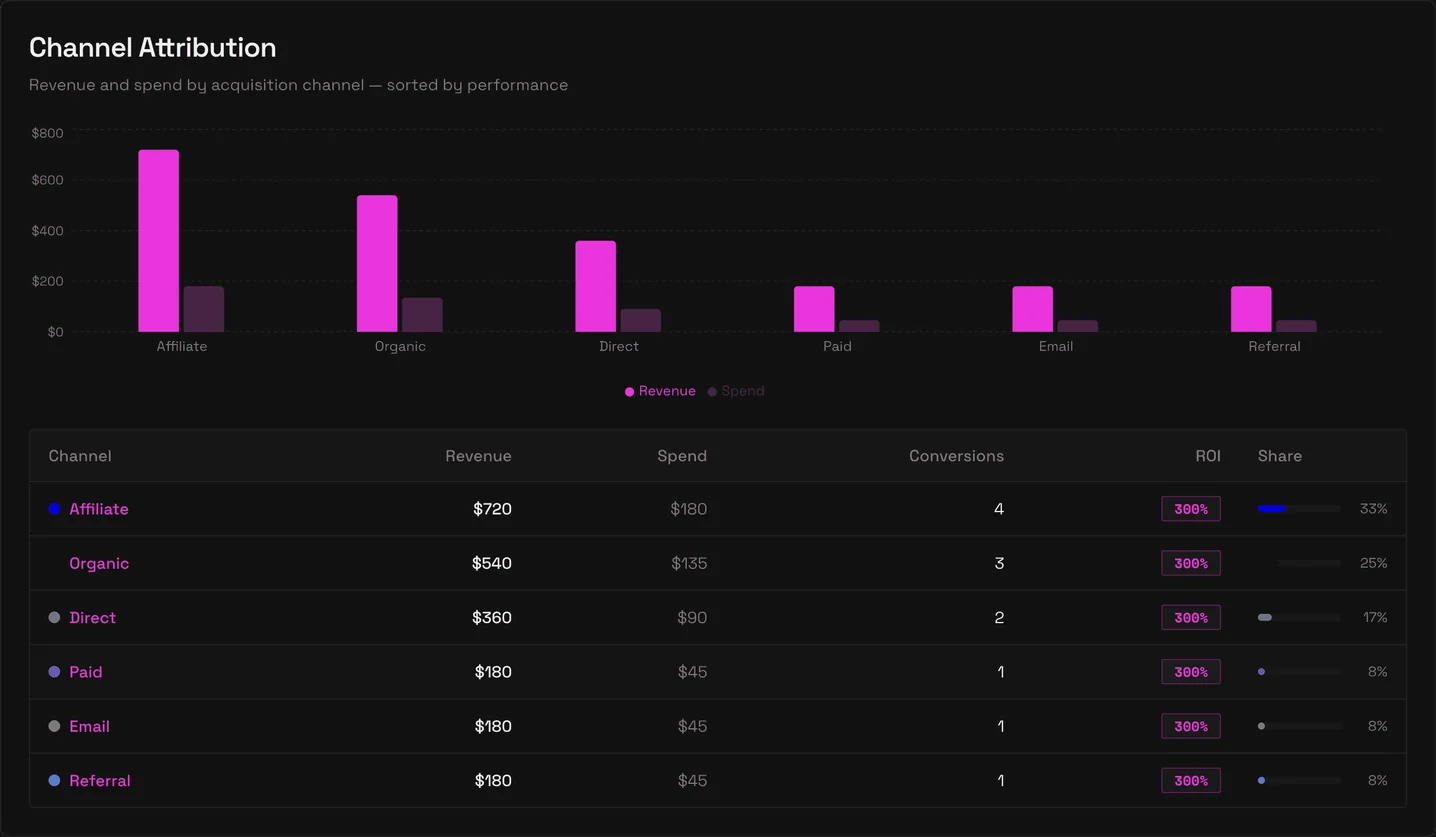Viewport: 1436px width, 837px height.
Task: Open the Email channel name in the table
Action: [x=89, y=726]
